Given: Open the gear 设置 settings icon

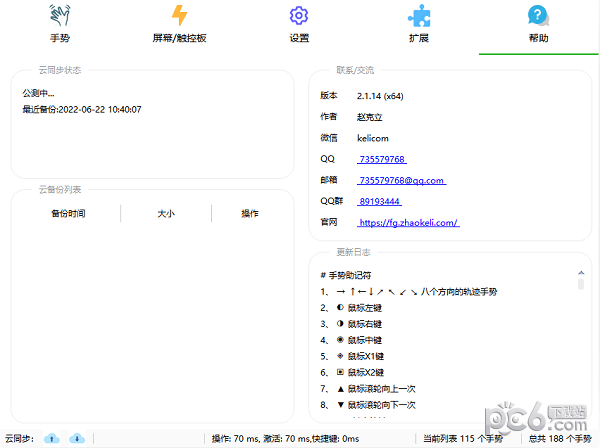Looking at the screenshot, I should tap(299, 16).
